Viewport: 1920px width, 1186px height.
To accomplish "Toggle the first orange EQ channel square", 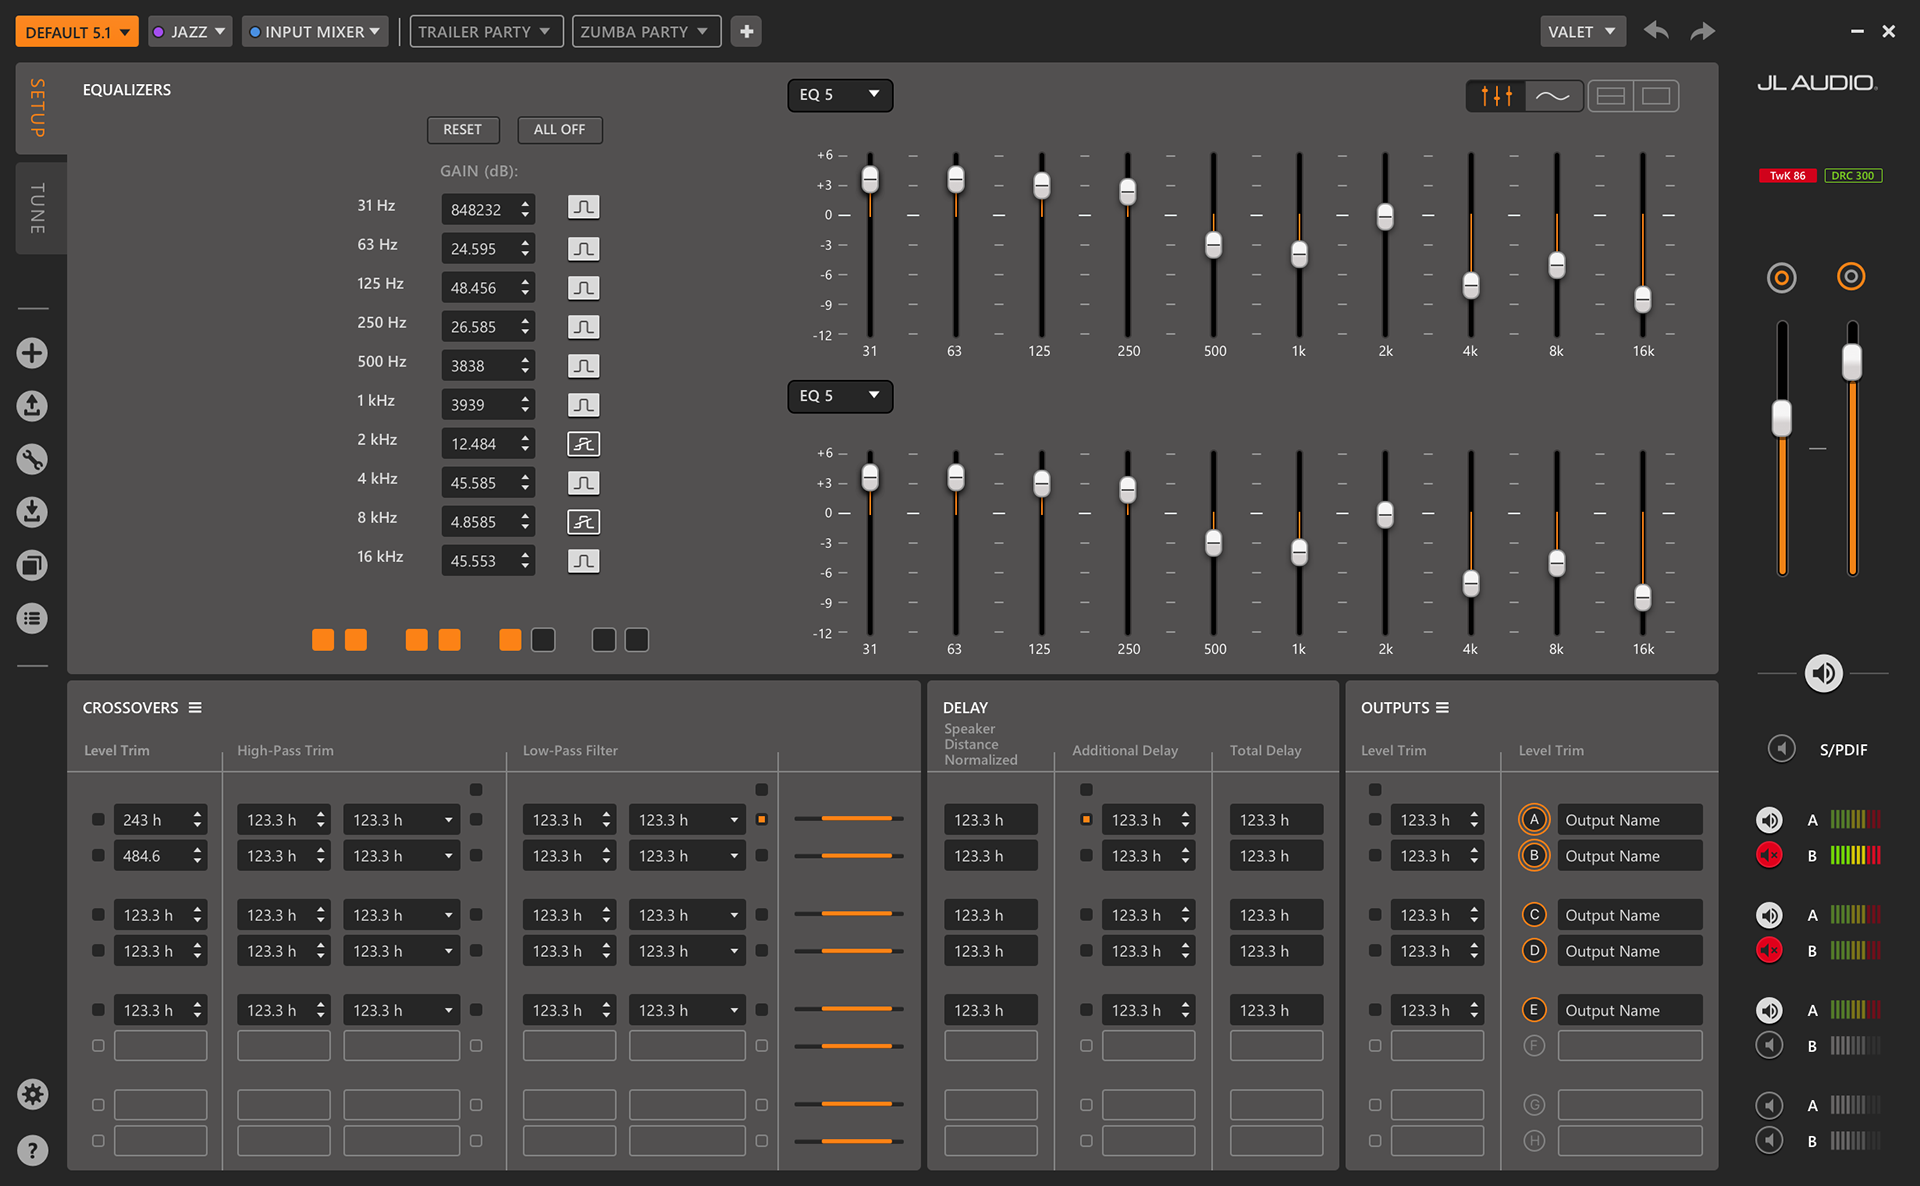I will coord(323,640).
